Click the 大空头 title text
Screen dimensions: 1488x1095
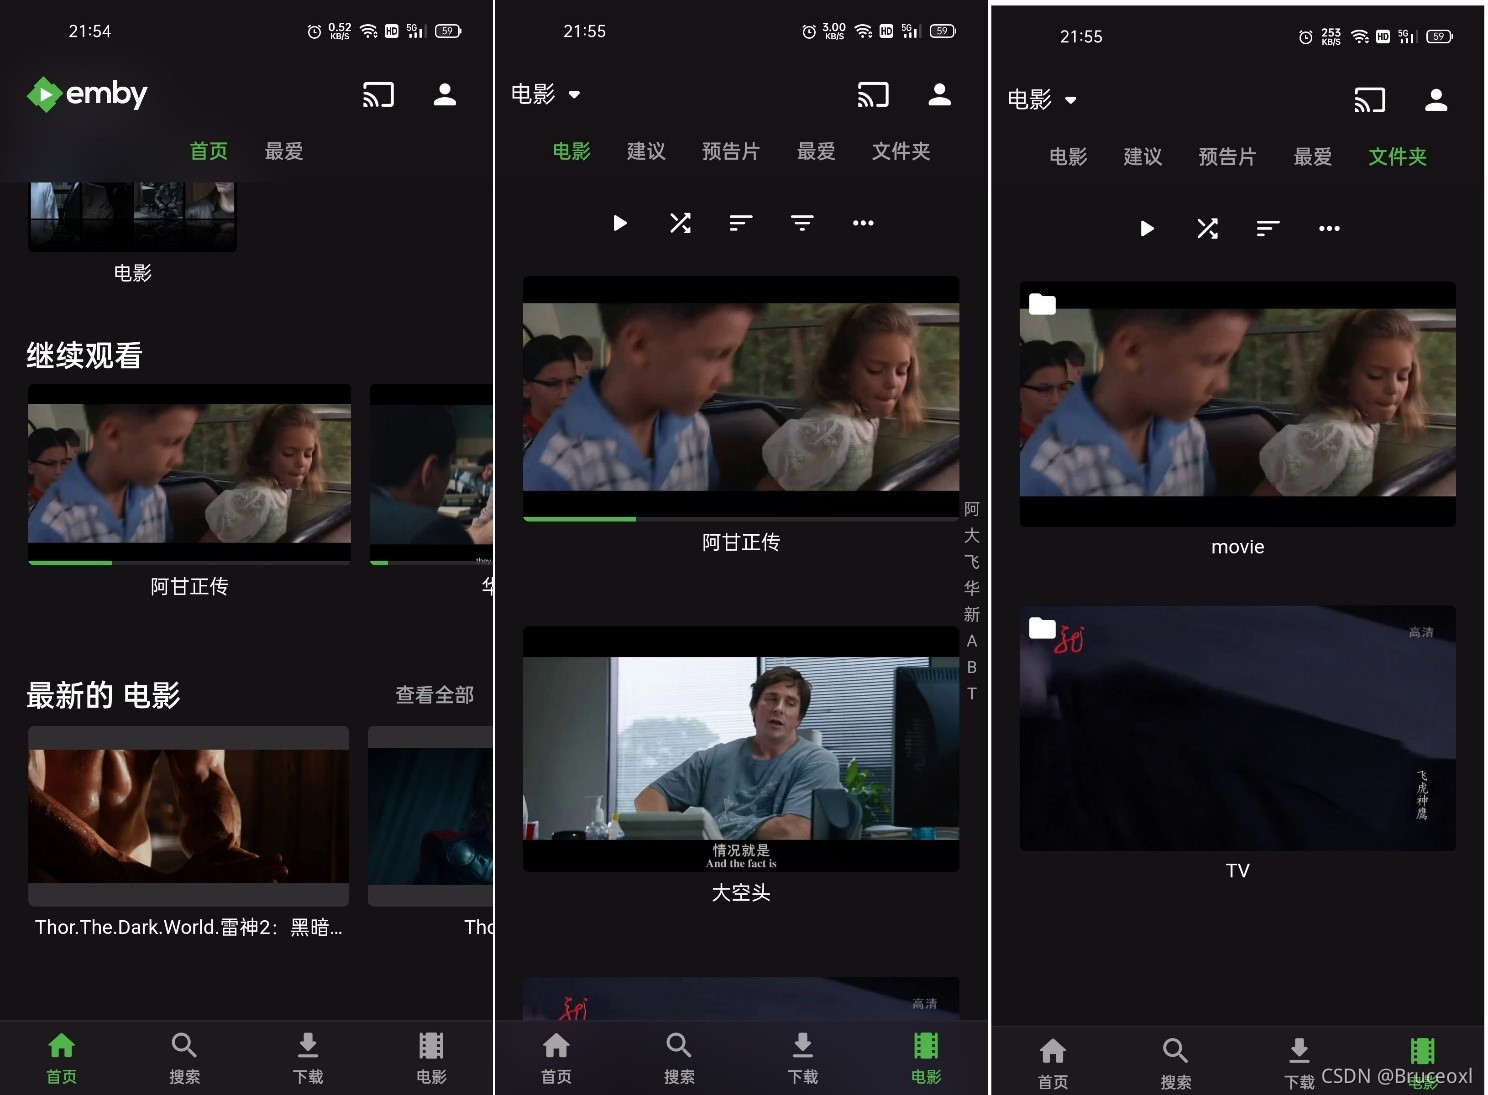[741, 893]
